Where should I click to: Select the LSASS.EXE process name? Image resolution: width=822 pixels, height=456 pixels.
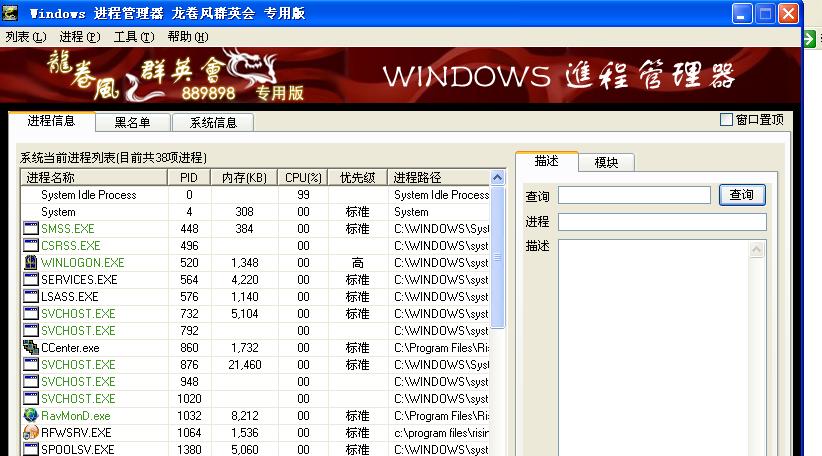click(x=70, y=296)
